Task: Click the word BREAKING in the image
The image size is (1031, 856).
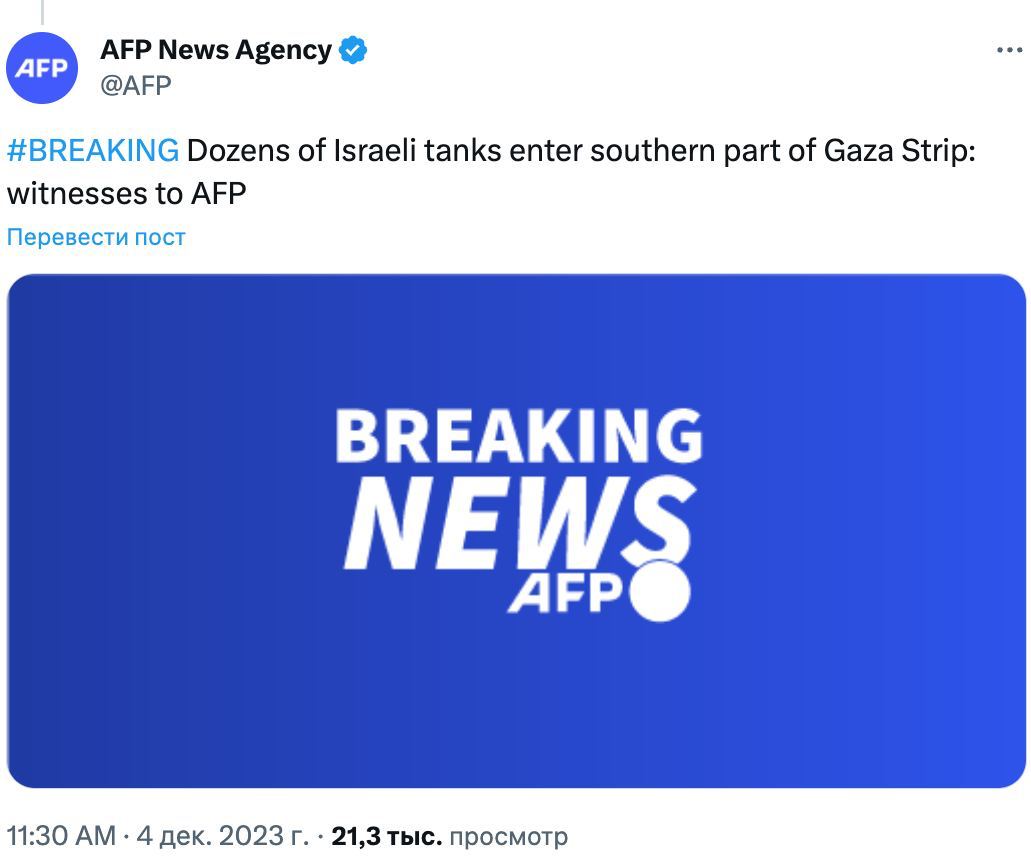Action: 518,436
